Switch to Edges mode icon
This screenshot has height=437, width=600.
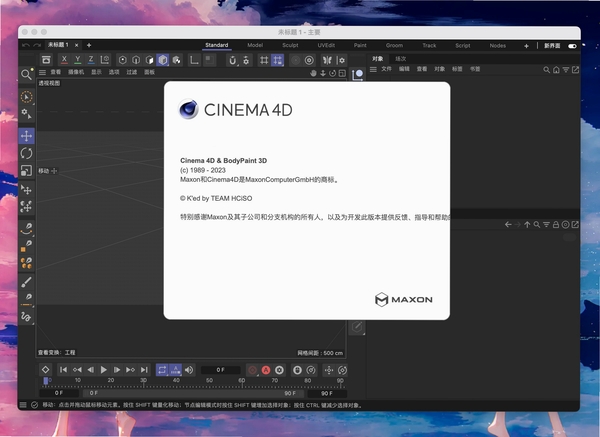tap(136, 60)
